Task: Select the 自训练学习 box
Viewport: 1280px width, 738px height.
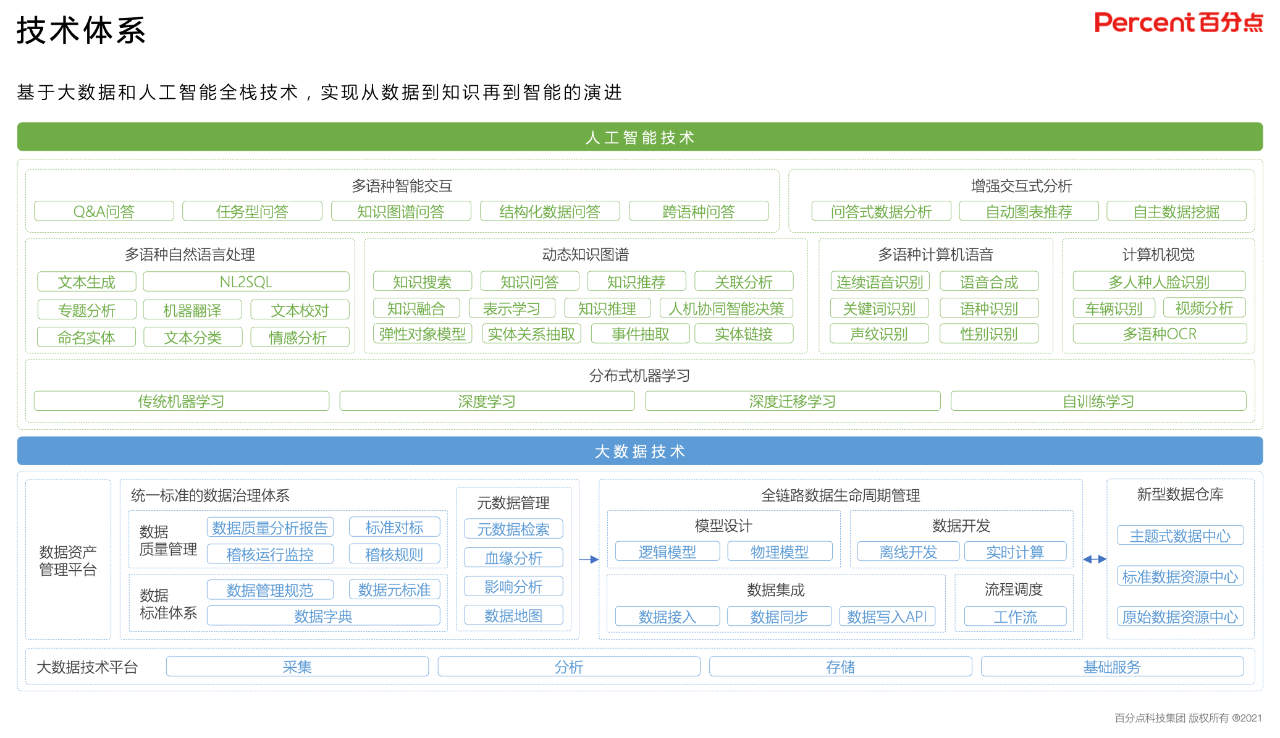Action: pyautogui.click(x=1099, y=401)
